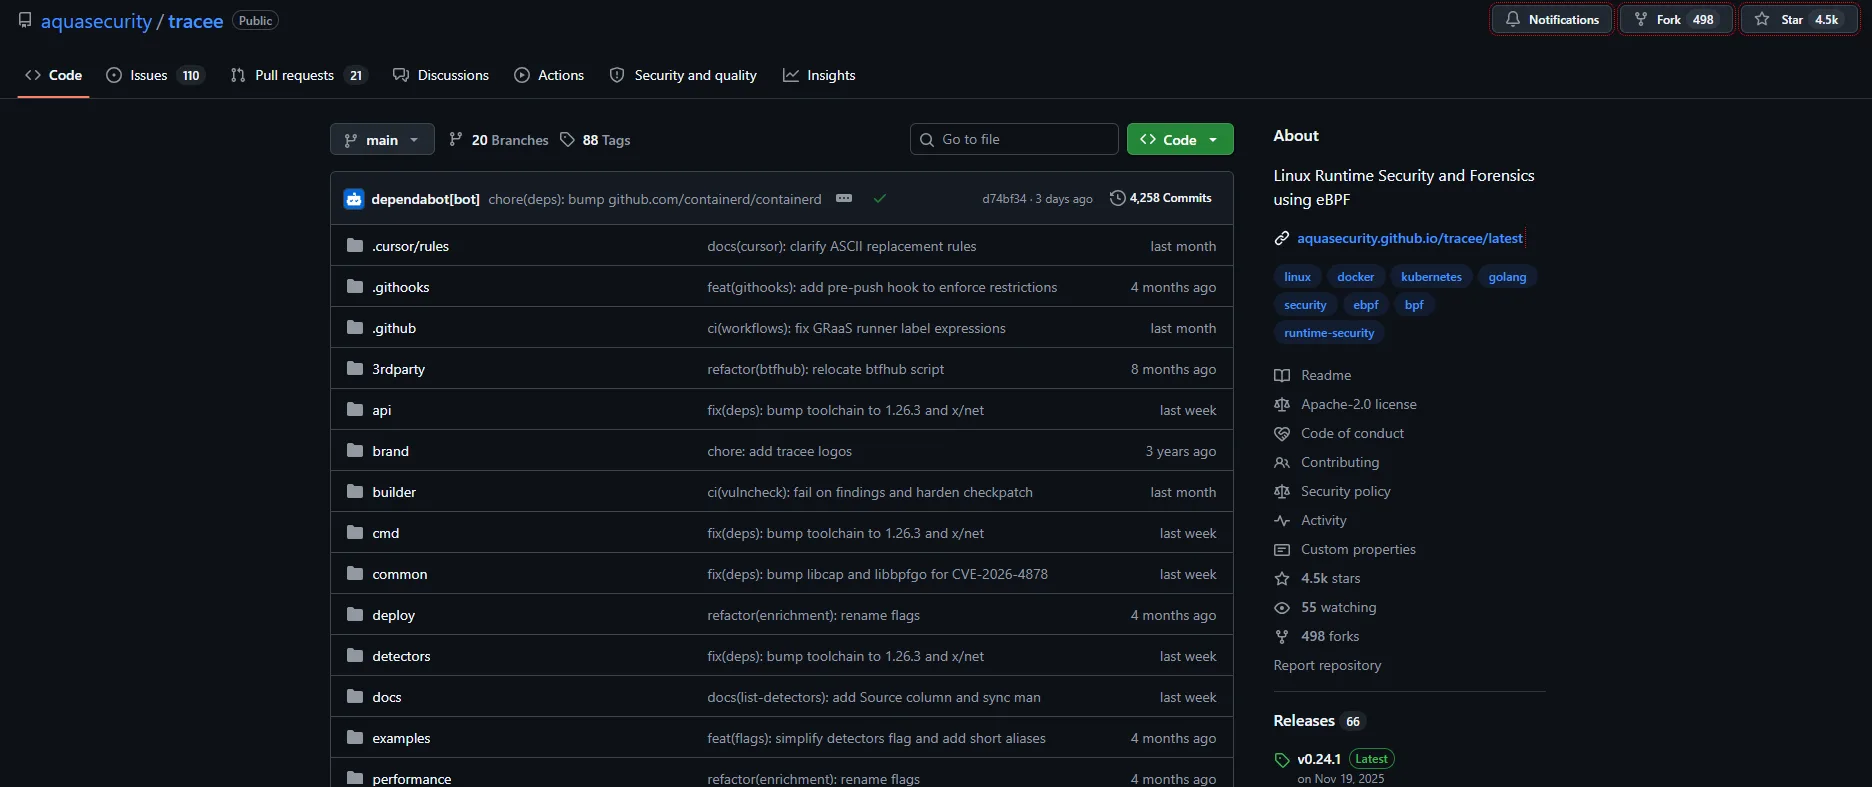Click the Go to file search field
The height and width of the screenshot is (787, 1872).
pyautogui.click(x=1014, y=139)
